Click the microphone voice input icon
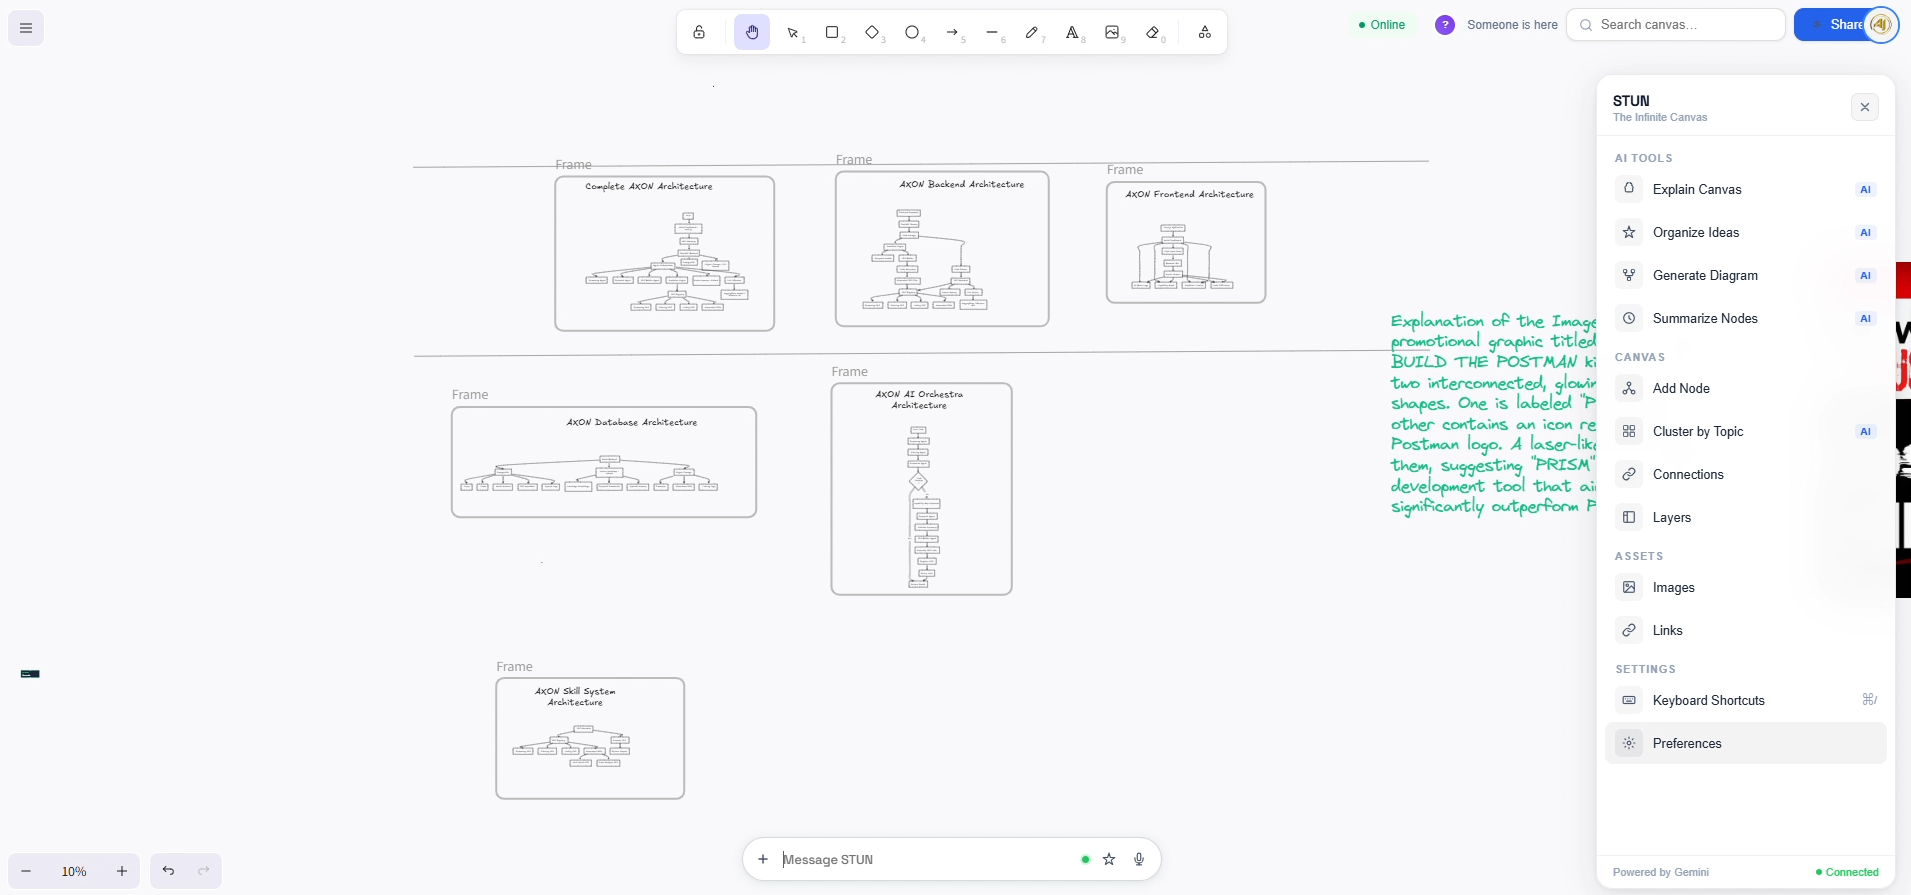This screenshot has height=895, width=1911. point(1139,859)
